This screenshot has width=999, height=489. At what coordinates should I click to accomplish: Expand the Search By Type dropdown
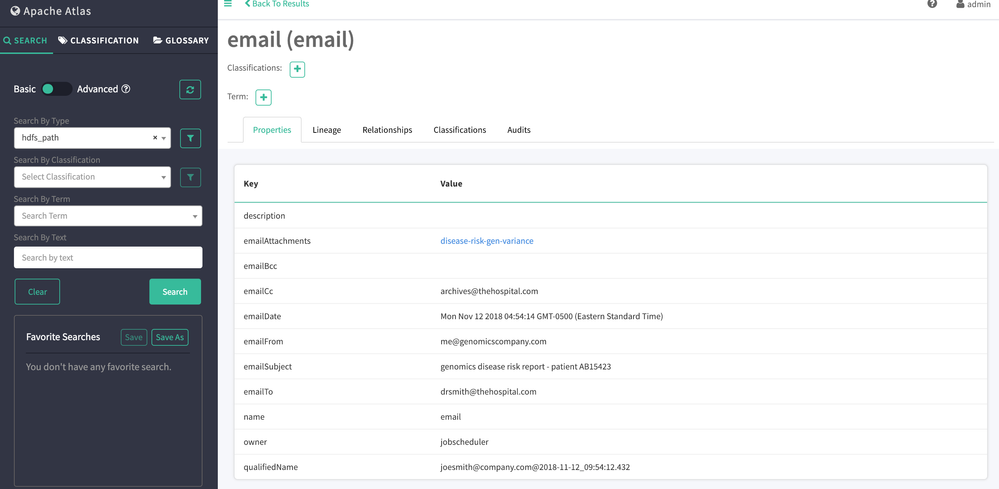[x=164, y=138]
